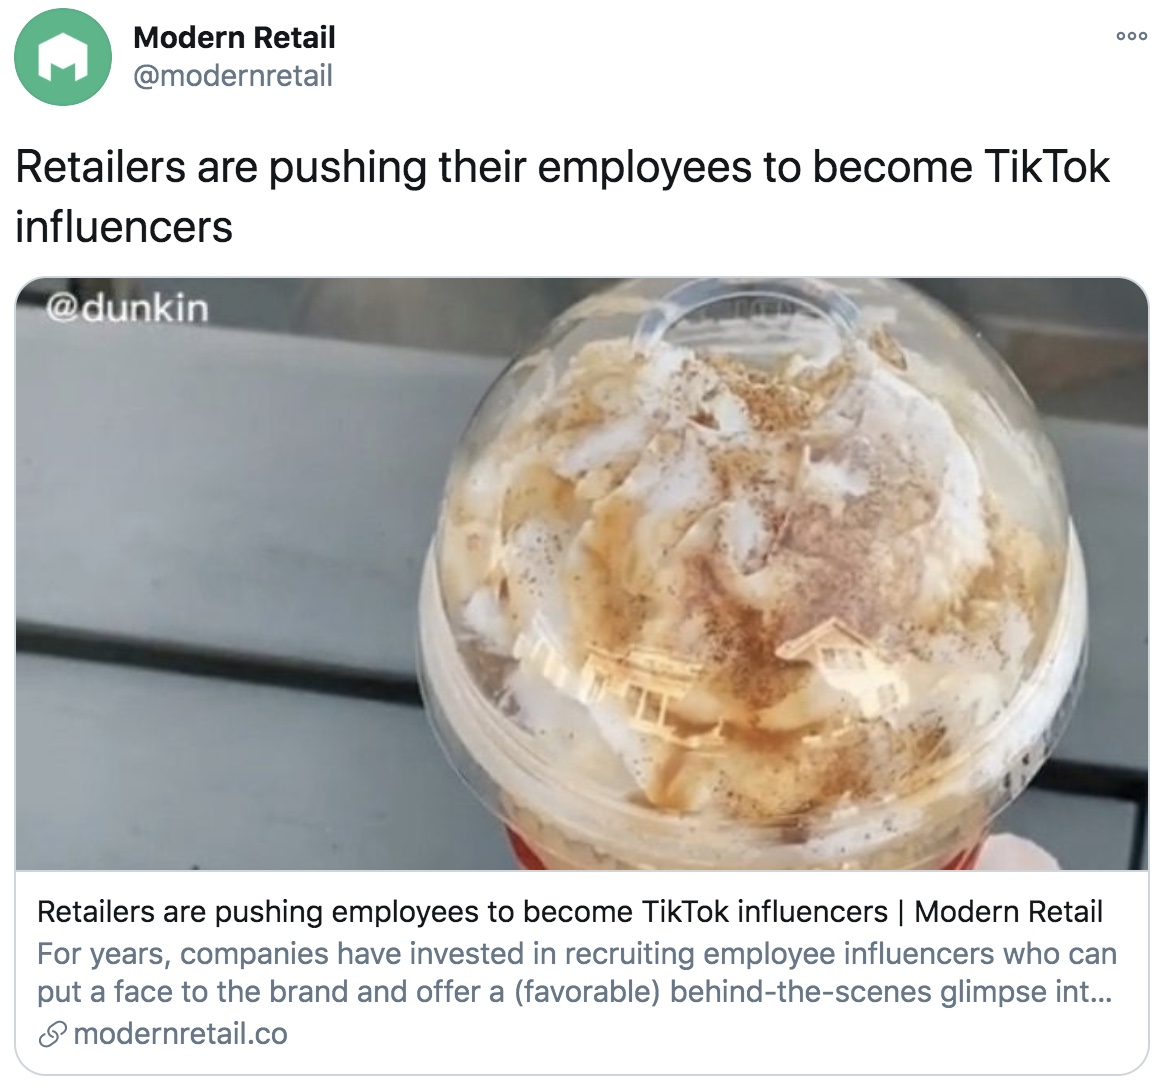This screenshot has width=1164, height=1088.
Task: Open the iced drink card thumbnail
Action: [x=582, y=574]
